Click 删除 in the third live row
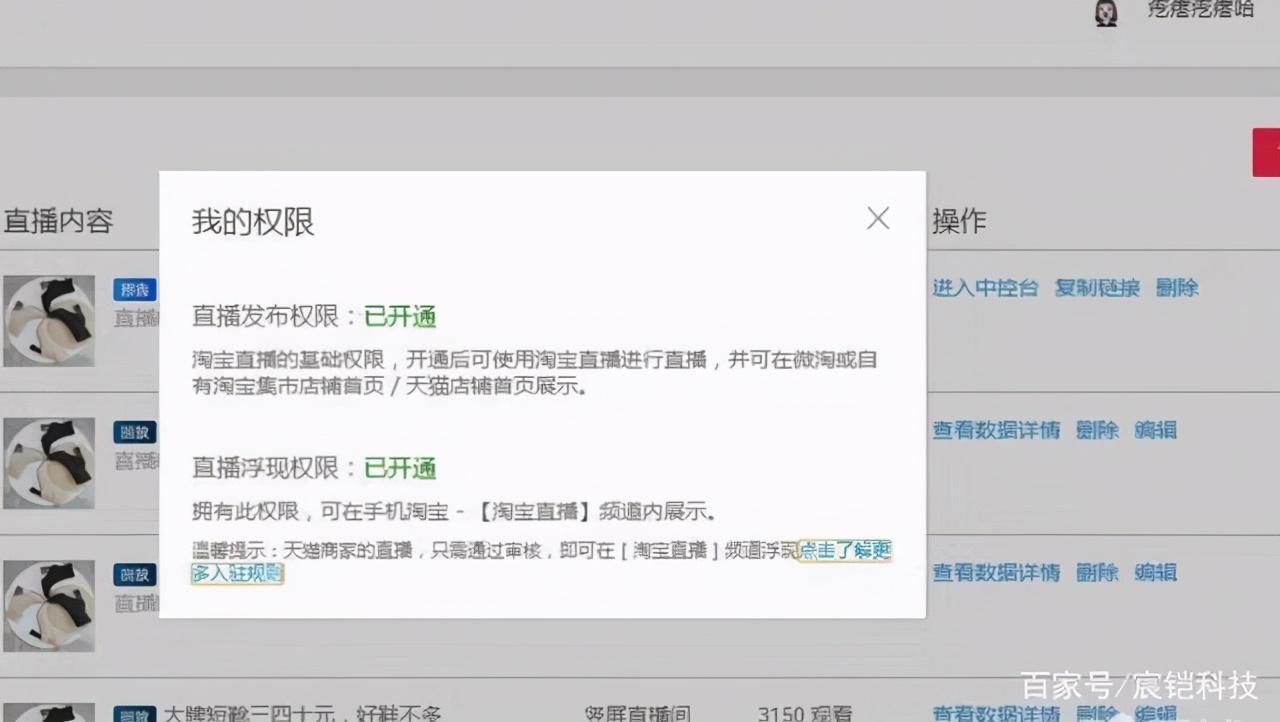The image size is (1280, 722). [1097, 573]
